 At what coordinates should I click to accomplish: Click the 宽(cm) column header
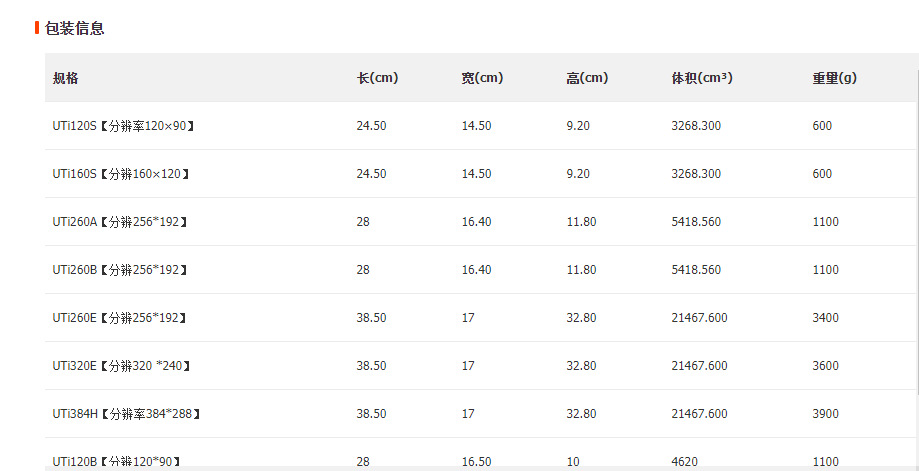pos(482,78)
